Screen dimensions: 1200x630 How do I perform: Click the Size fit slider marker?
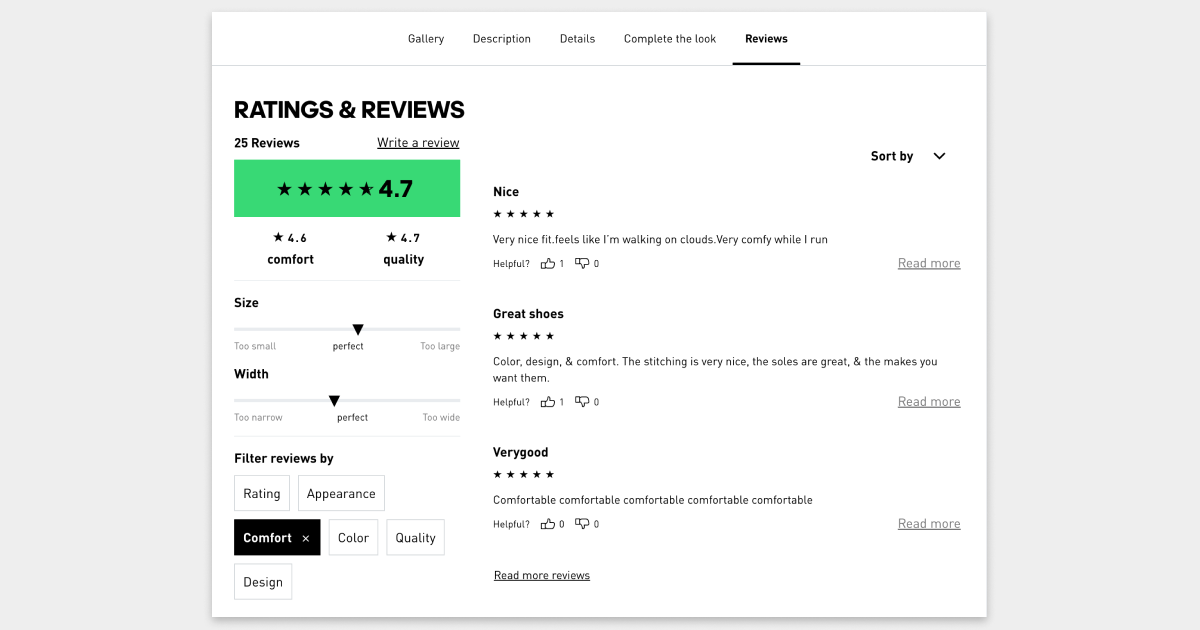click(358, 330)
